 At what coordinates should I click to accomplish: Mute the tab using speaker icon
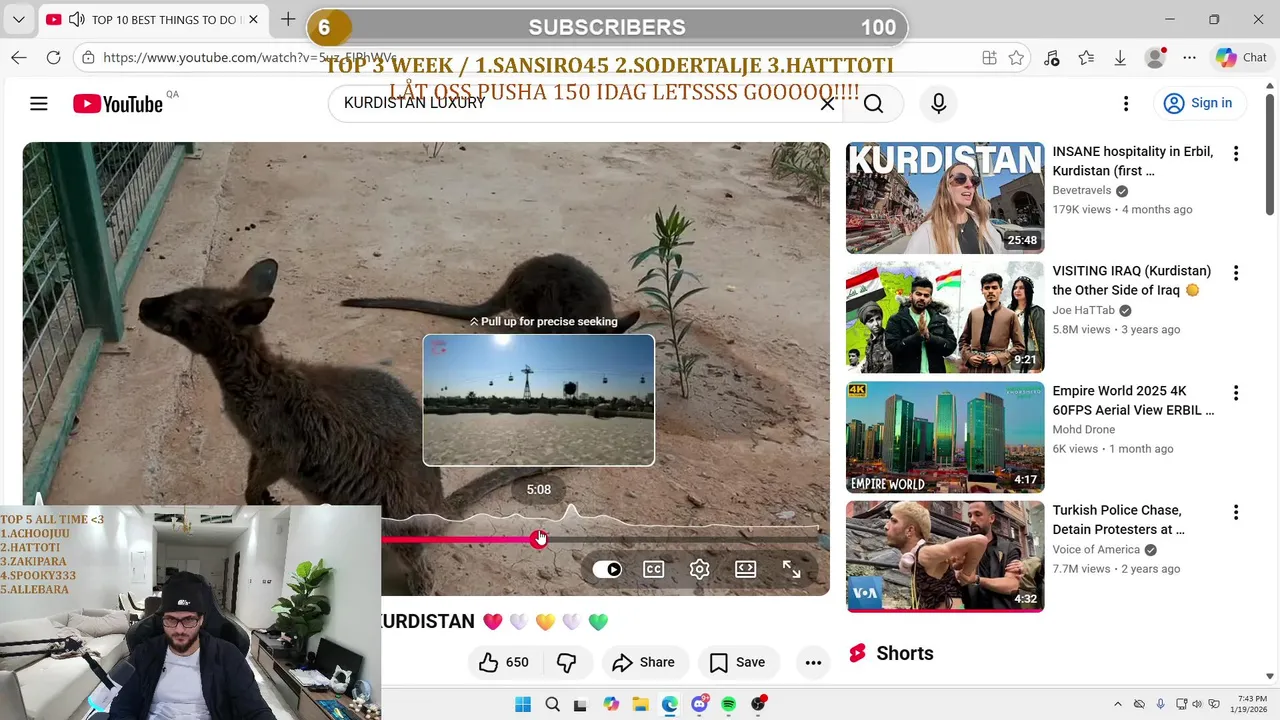pos(77,20)
